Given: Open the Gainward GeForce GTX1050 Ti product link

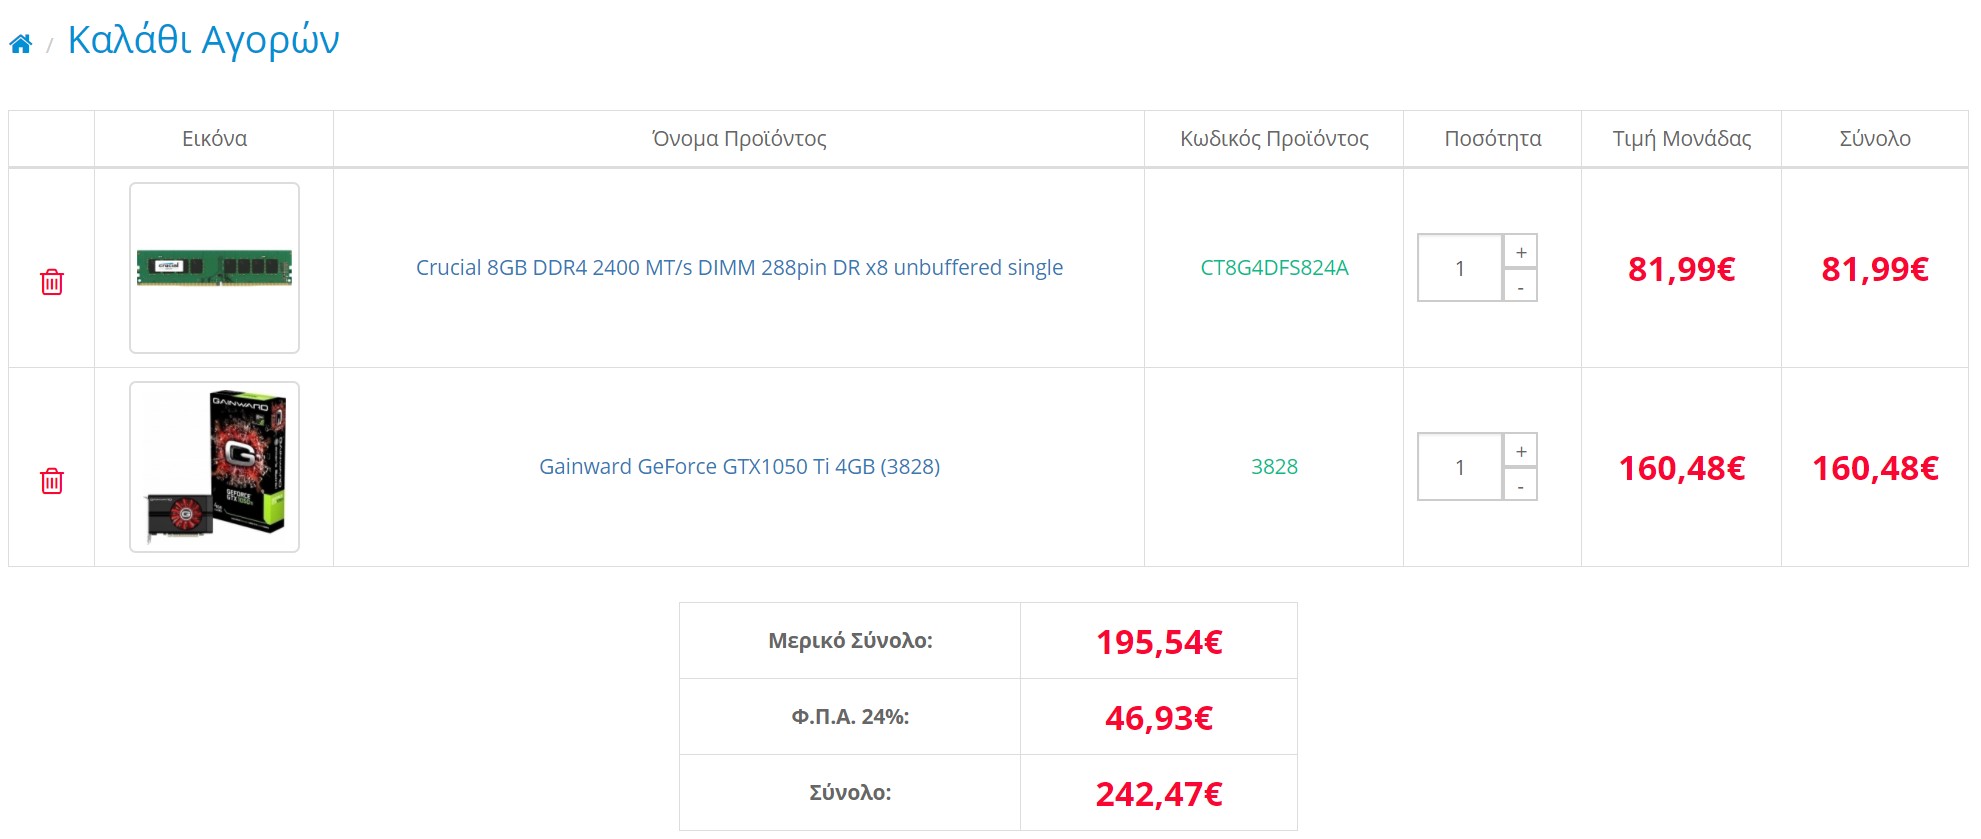Looking at the screenshot, I should click(x=739, y=467).
